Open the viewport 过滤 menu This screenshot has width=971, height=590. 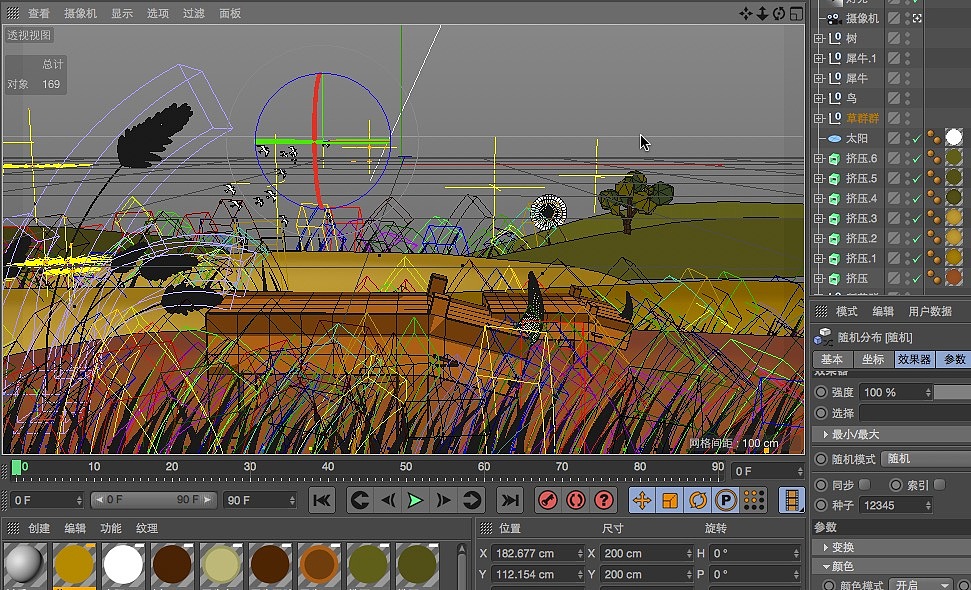(194, 13)
